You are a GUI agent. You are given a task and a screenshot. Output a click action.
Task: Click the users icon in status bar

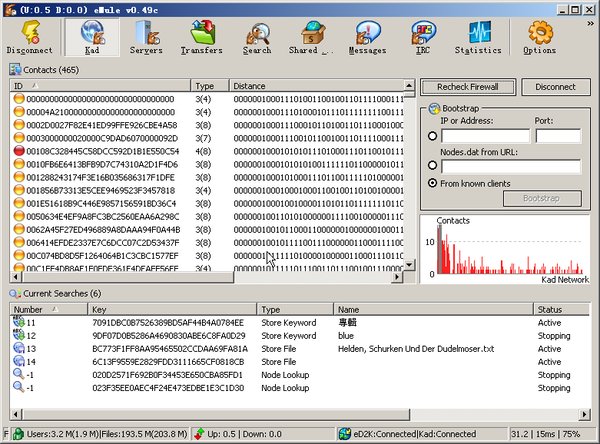pyautogui.click(x=18, y=434)
